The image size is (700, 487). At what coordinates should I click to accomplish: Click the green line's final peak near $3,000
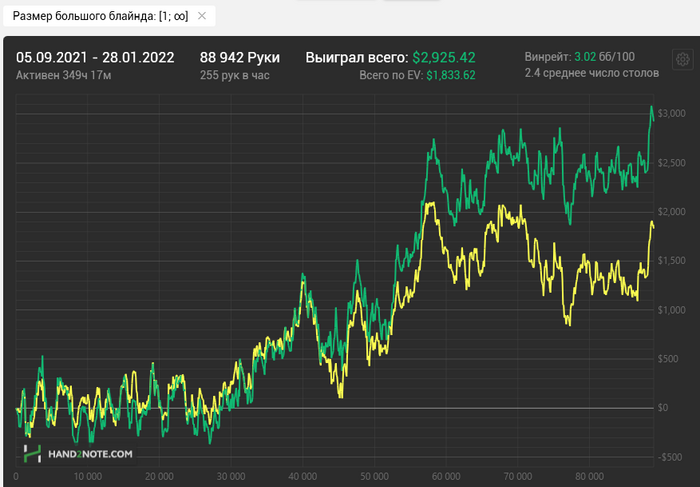651,107
